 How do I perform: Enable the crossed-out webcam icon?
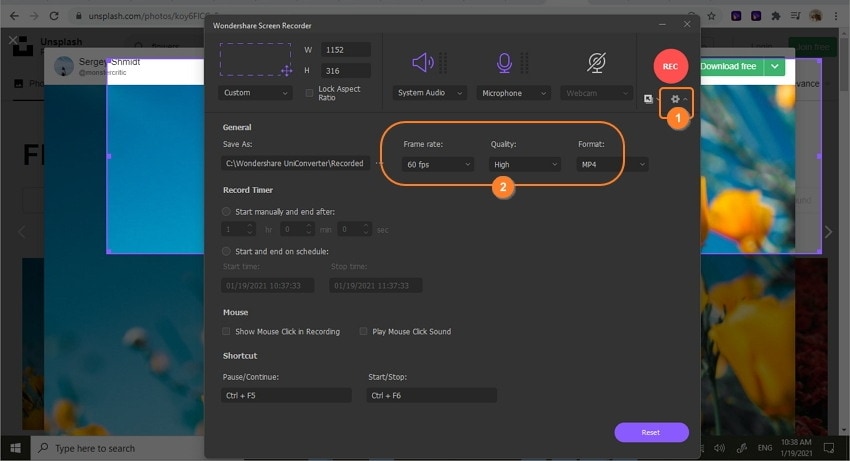click(x=596, y=63)
